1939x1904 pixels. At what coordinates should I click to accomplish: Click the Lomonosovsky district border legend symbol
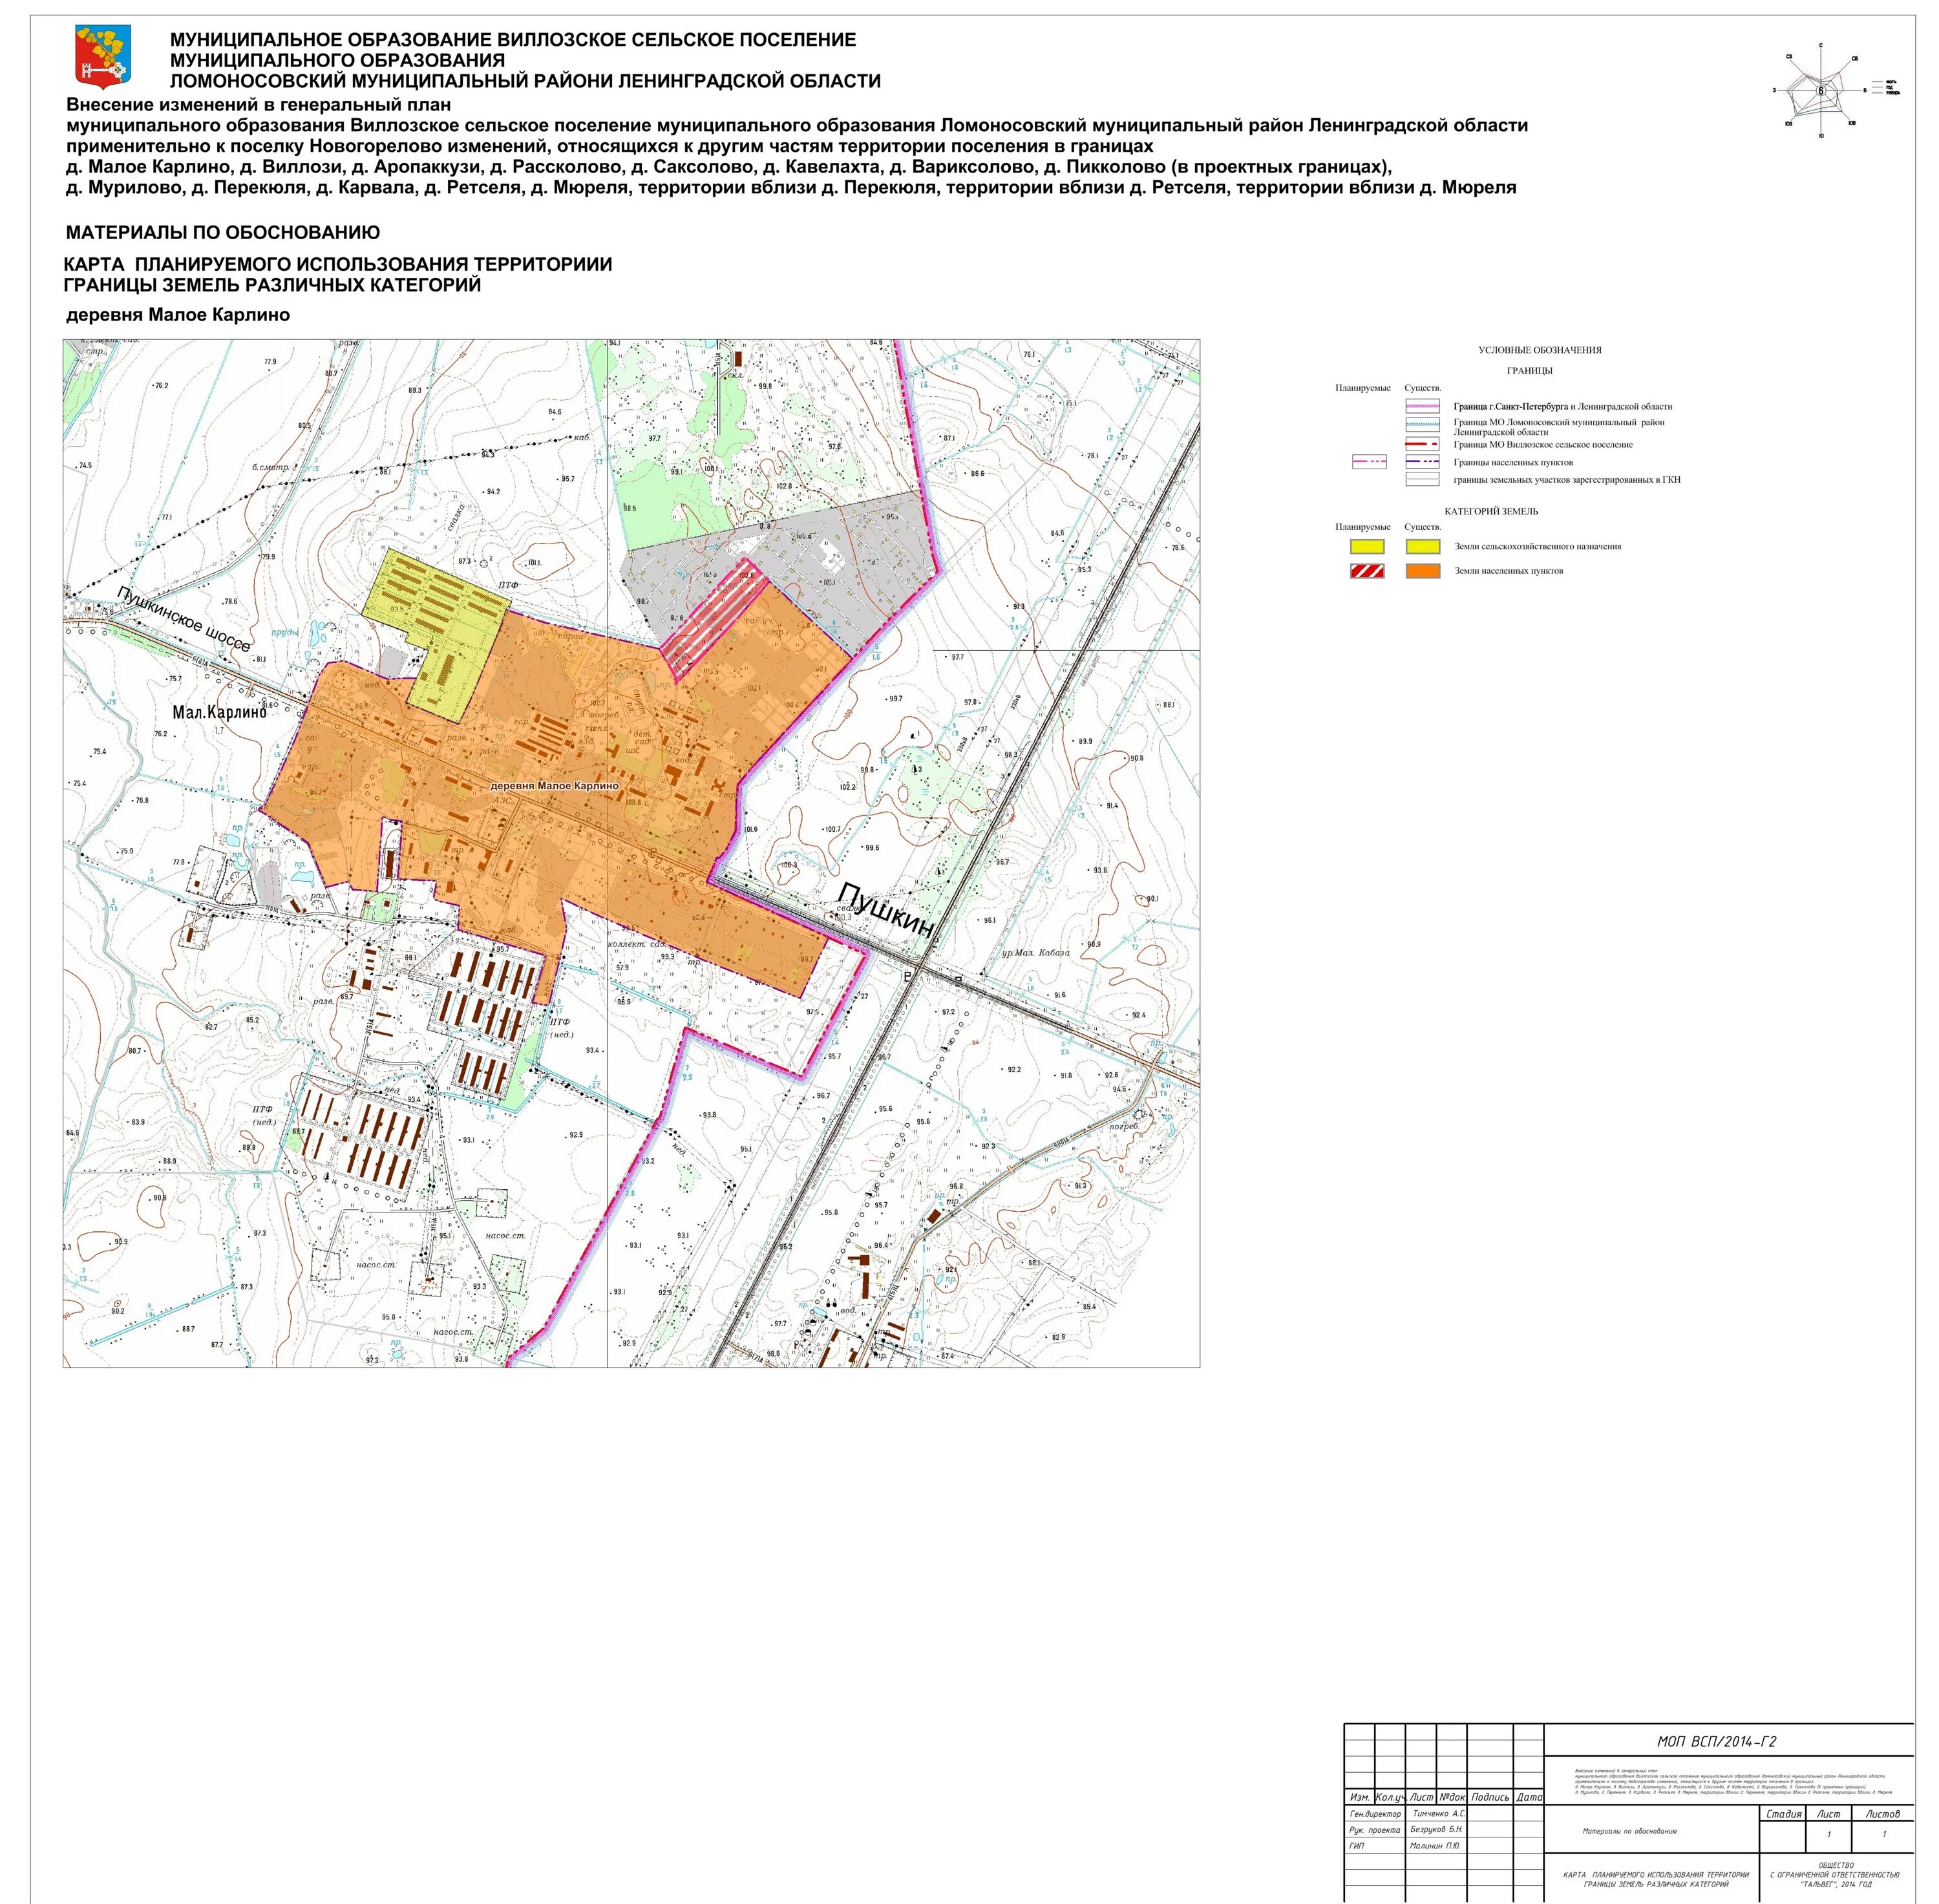pyautogui.click(x=1422, y=424)
